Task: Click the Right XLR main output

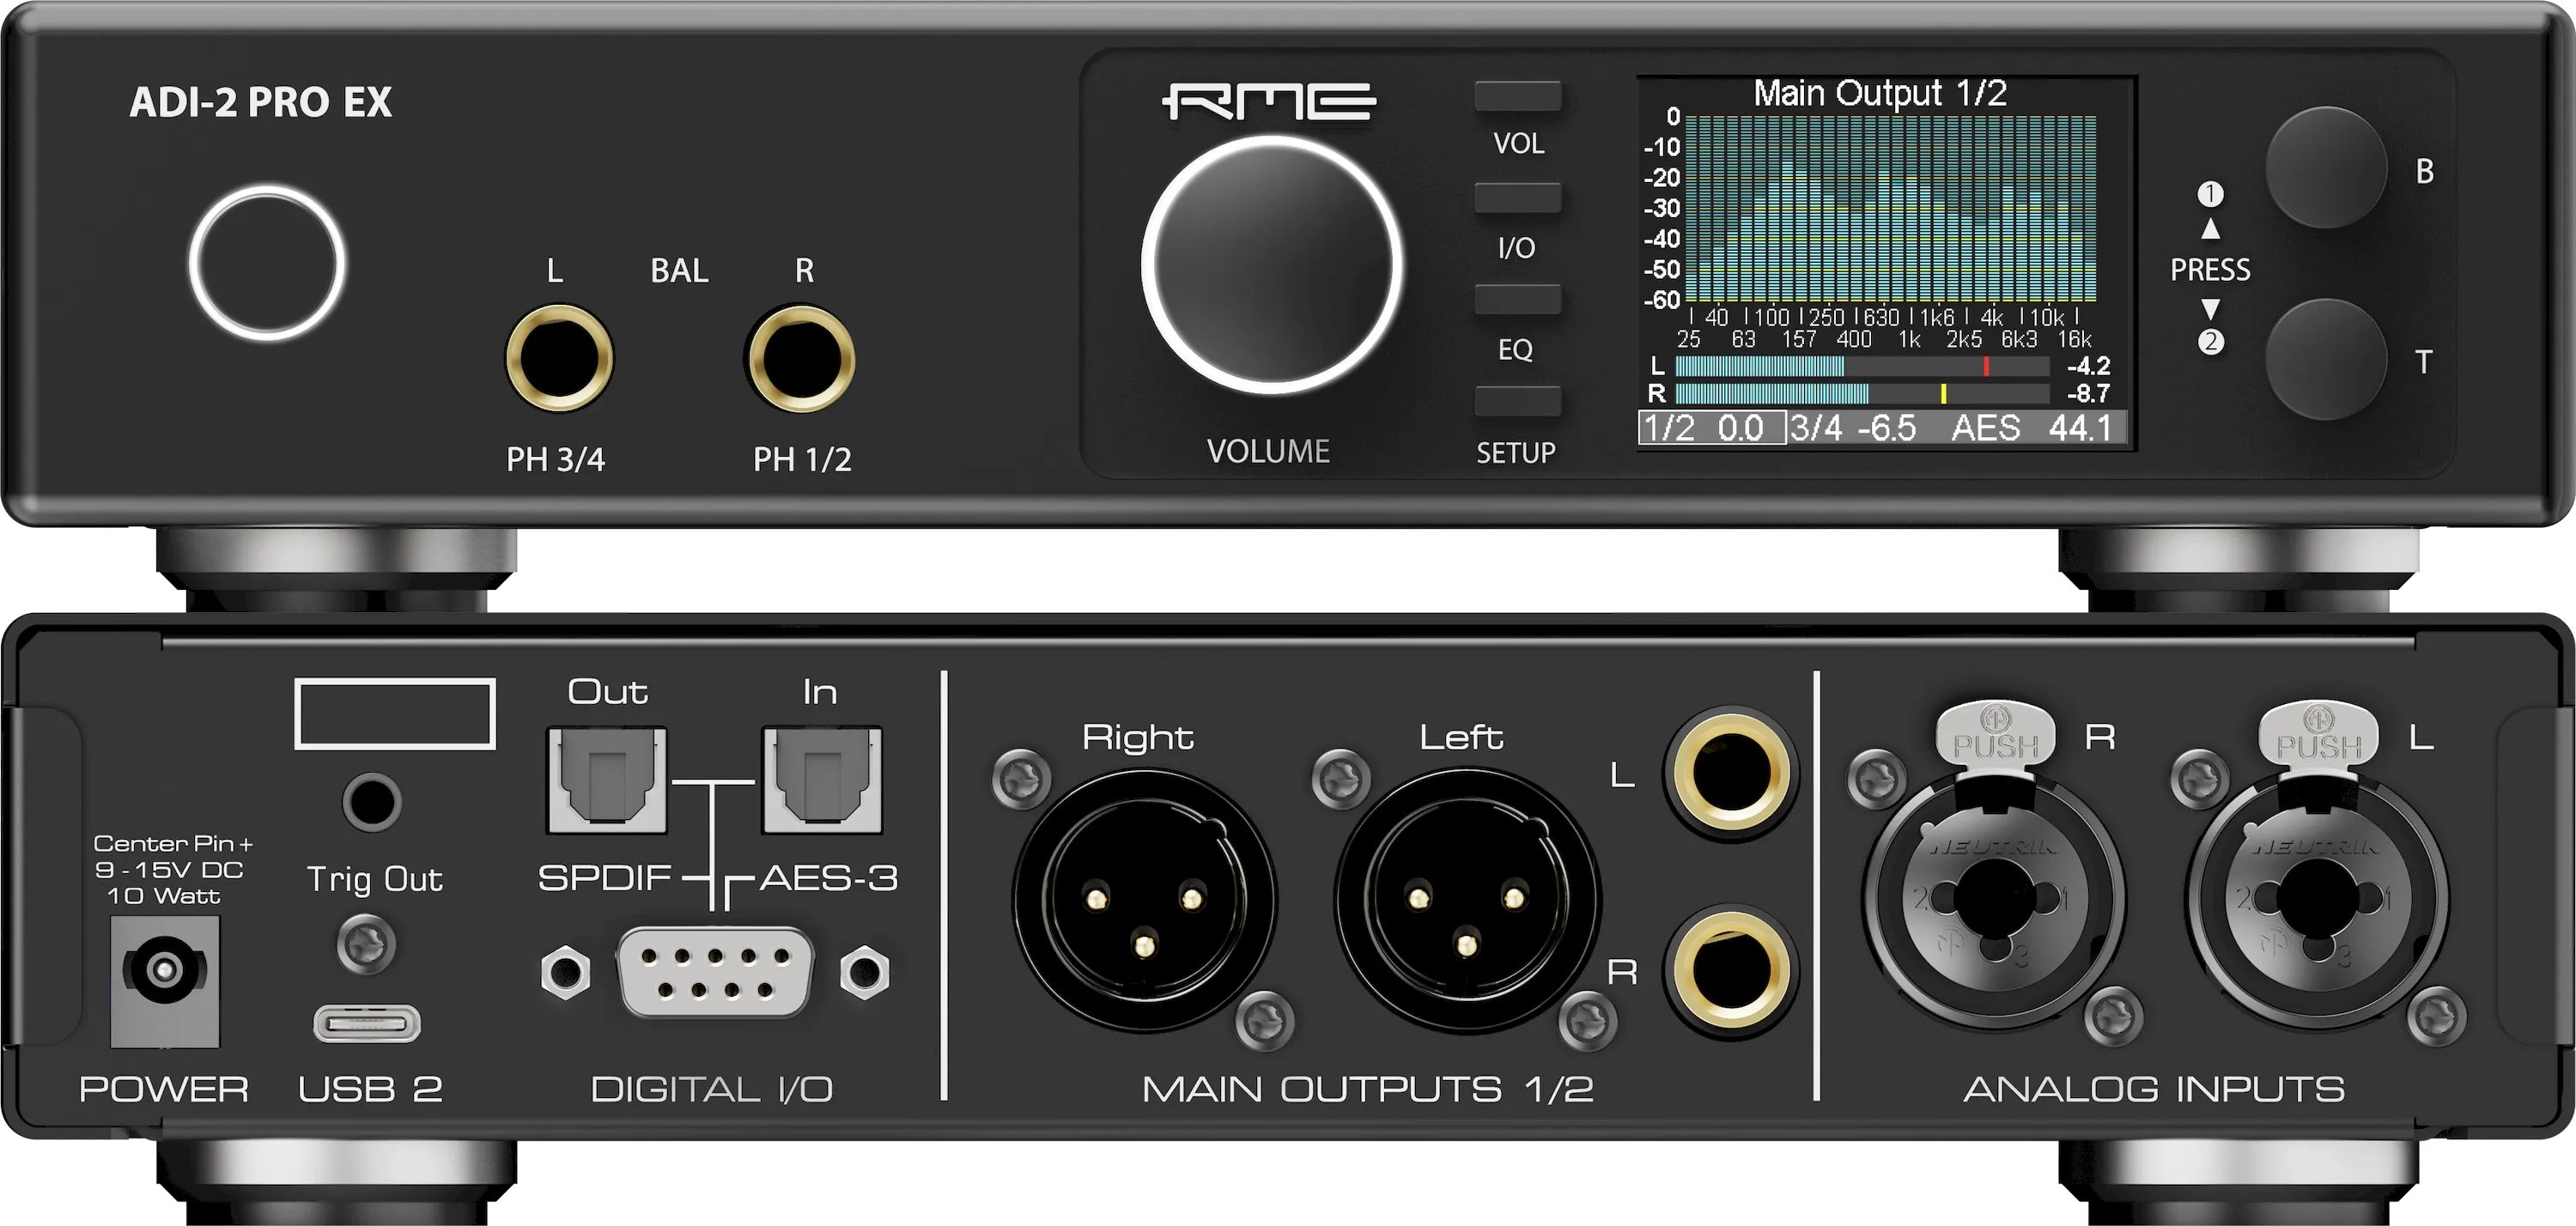Action: tap(1145, 900)
